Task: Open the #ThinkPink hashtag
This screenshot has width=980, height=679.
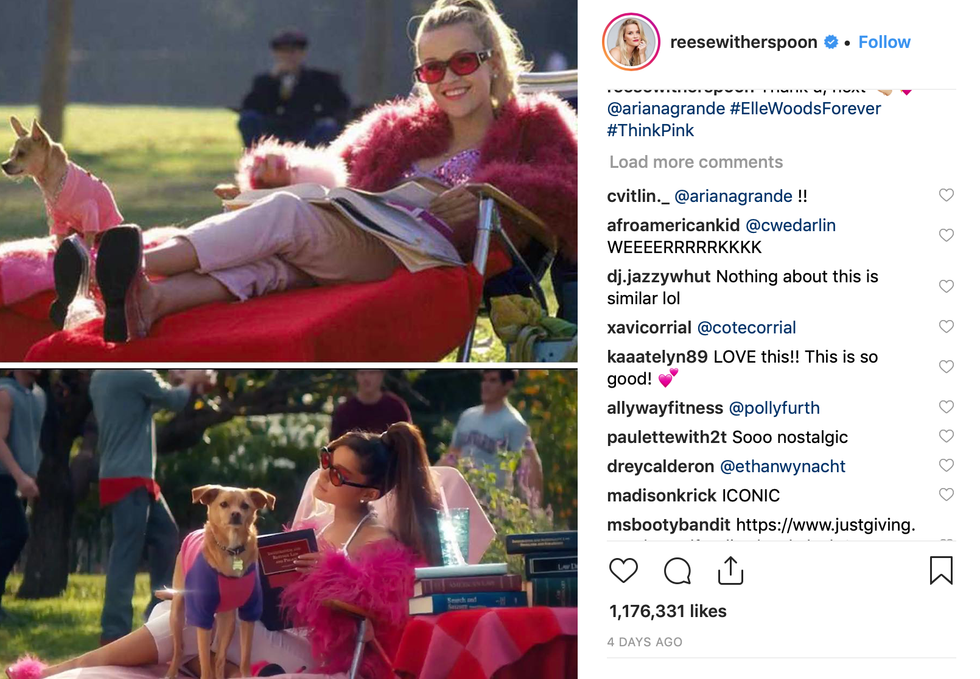Action: (650, 130)
